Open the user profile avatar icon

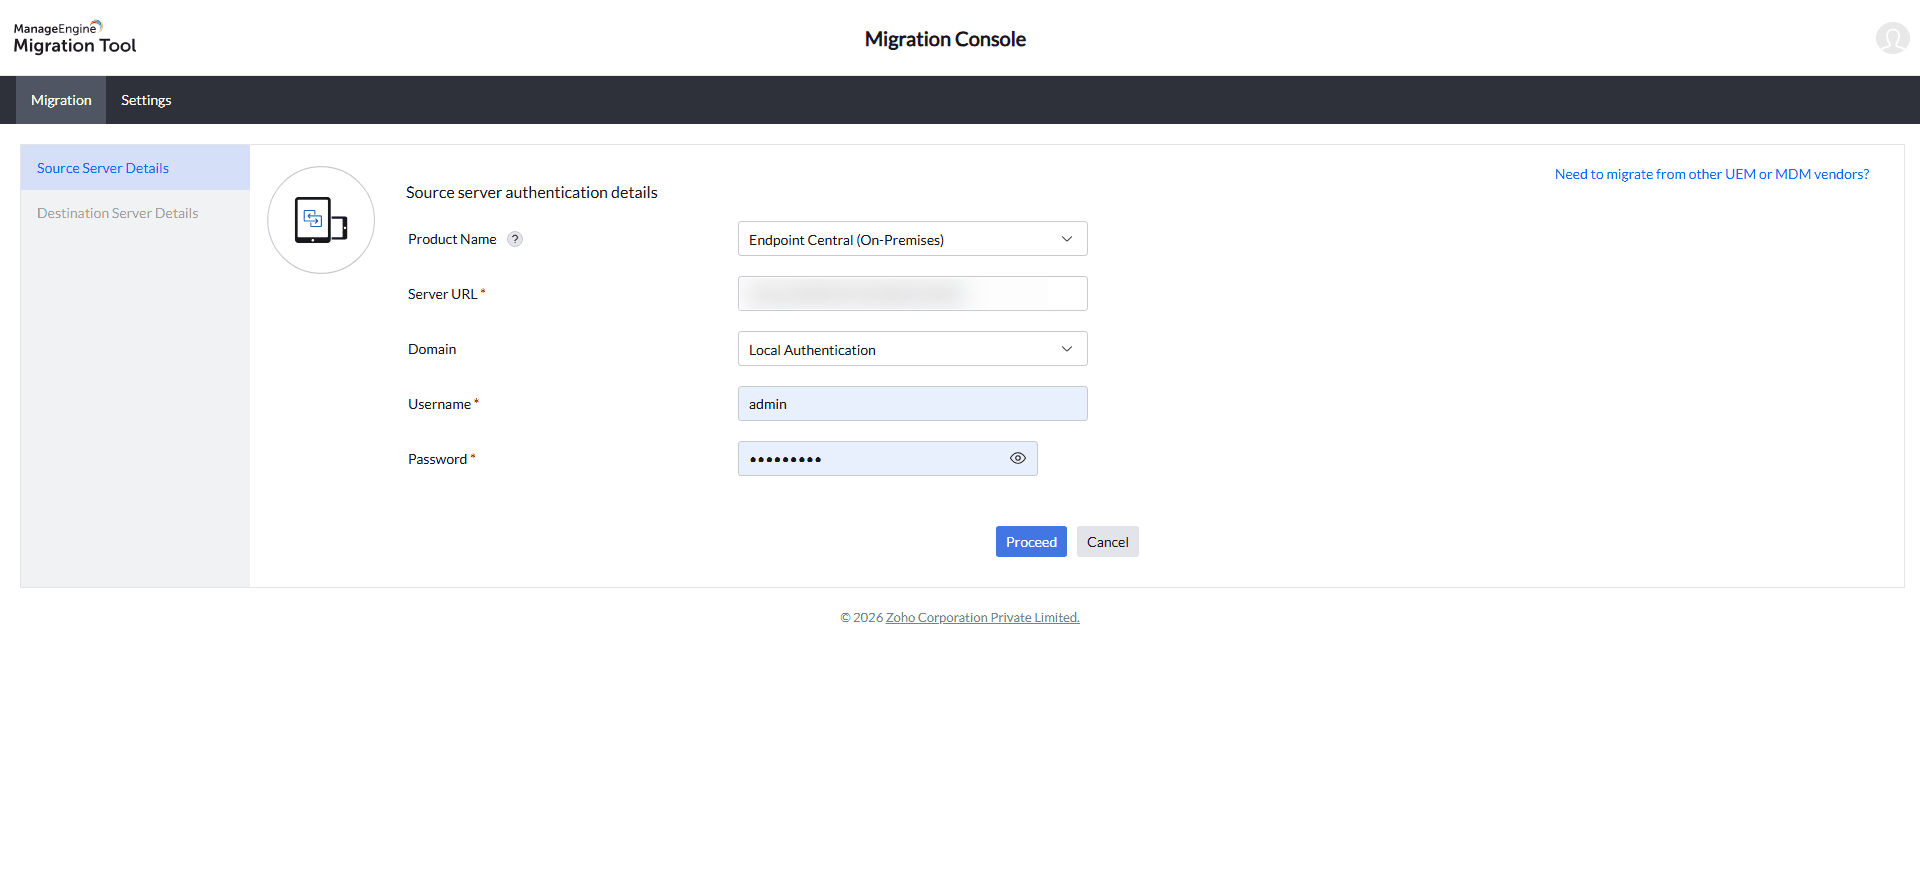(1892, 38)
